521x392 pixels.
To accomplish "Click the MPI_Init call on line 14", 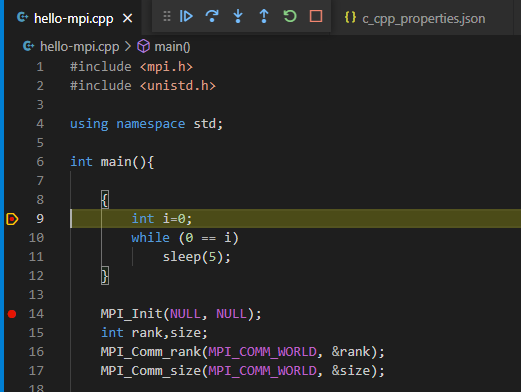I will click(132, 314).
